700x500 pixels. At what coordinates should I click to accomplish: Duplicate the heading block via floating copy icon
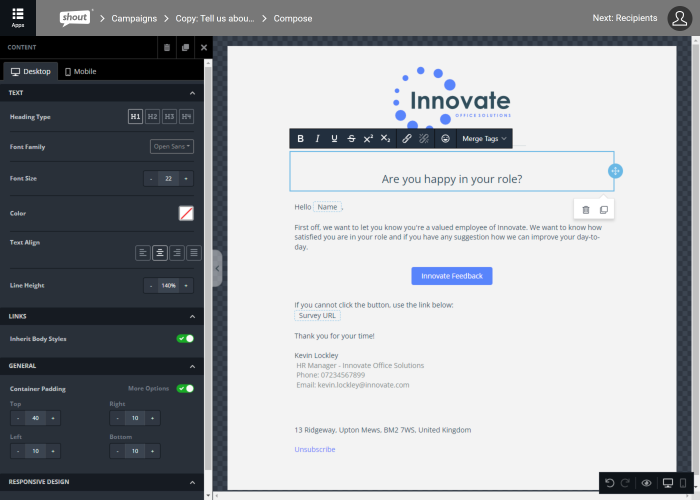click(604, 210)
